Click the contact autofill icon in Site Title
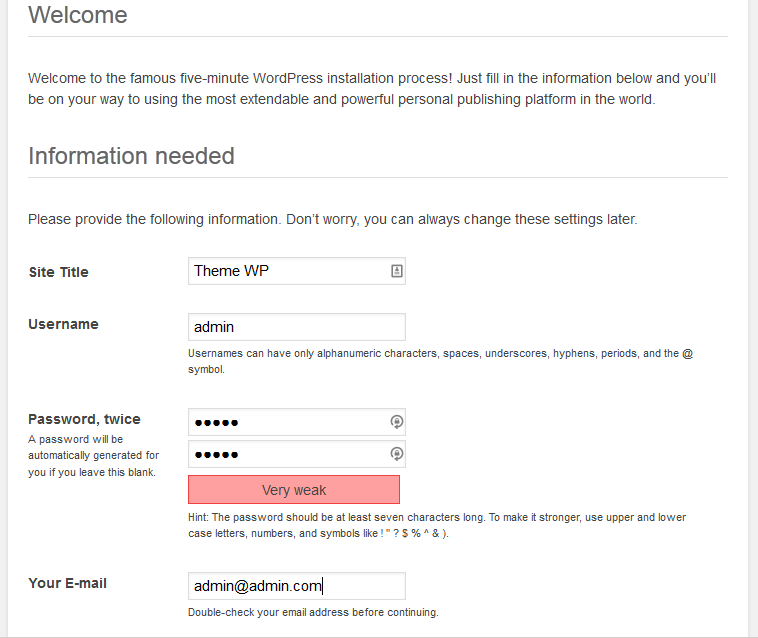This screenshot has height=638, width=758. 396,271
